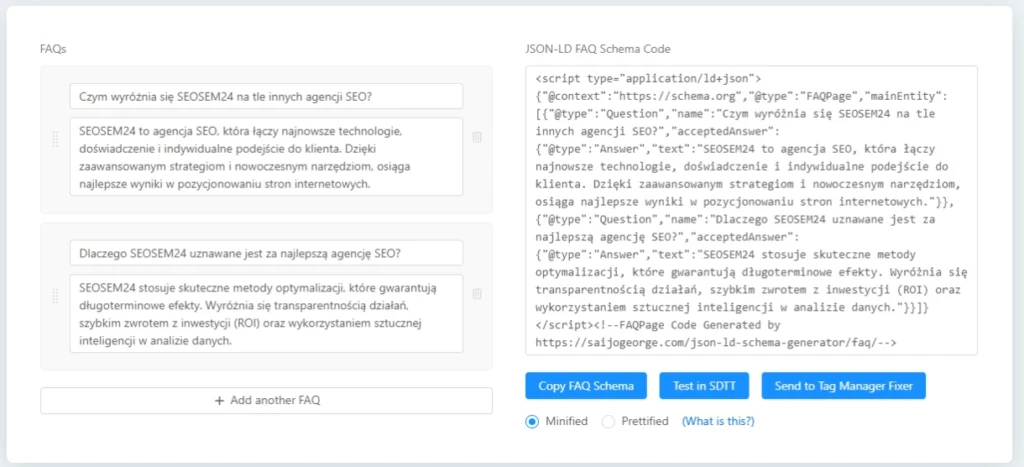
Task: Click inside the JSON-LD schema code area
Action: pyautogui.click(x=751, y=210)
